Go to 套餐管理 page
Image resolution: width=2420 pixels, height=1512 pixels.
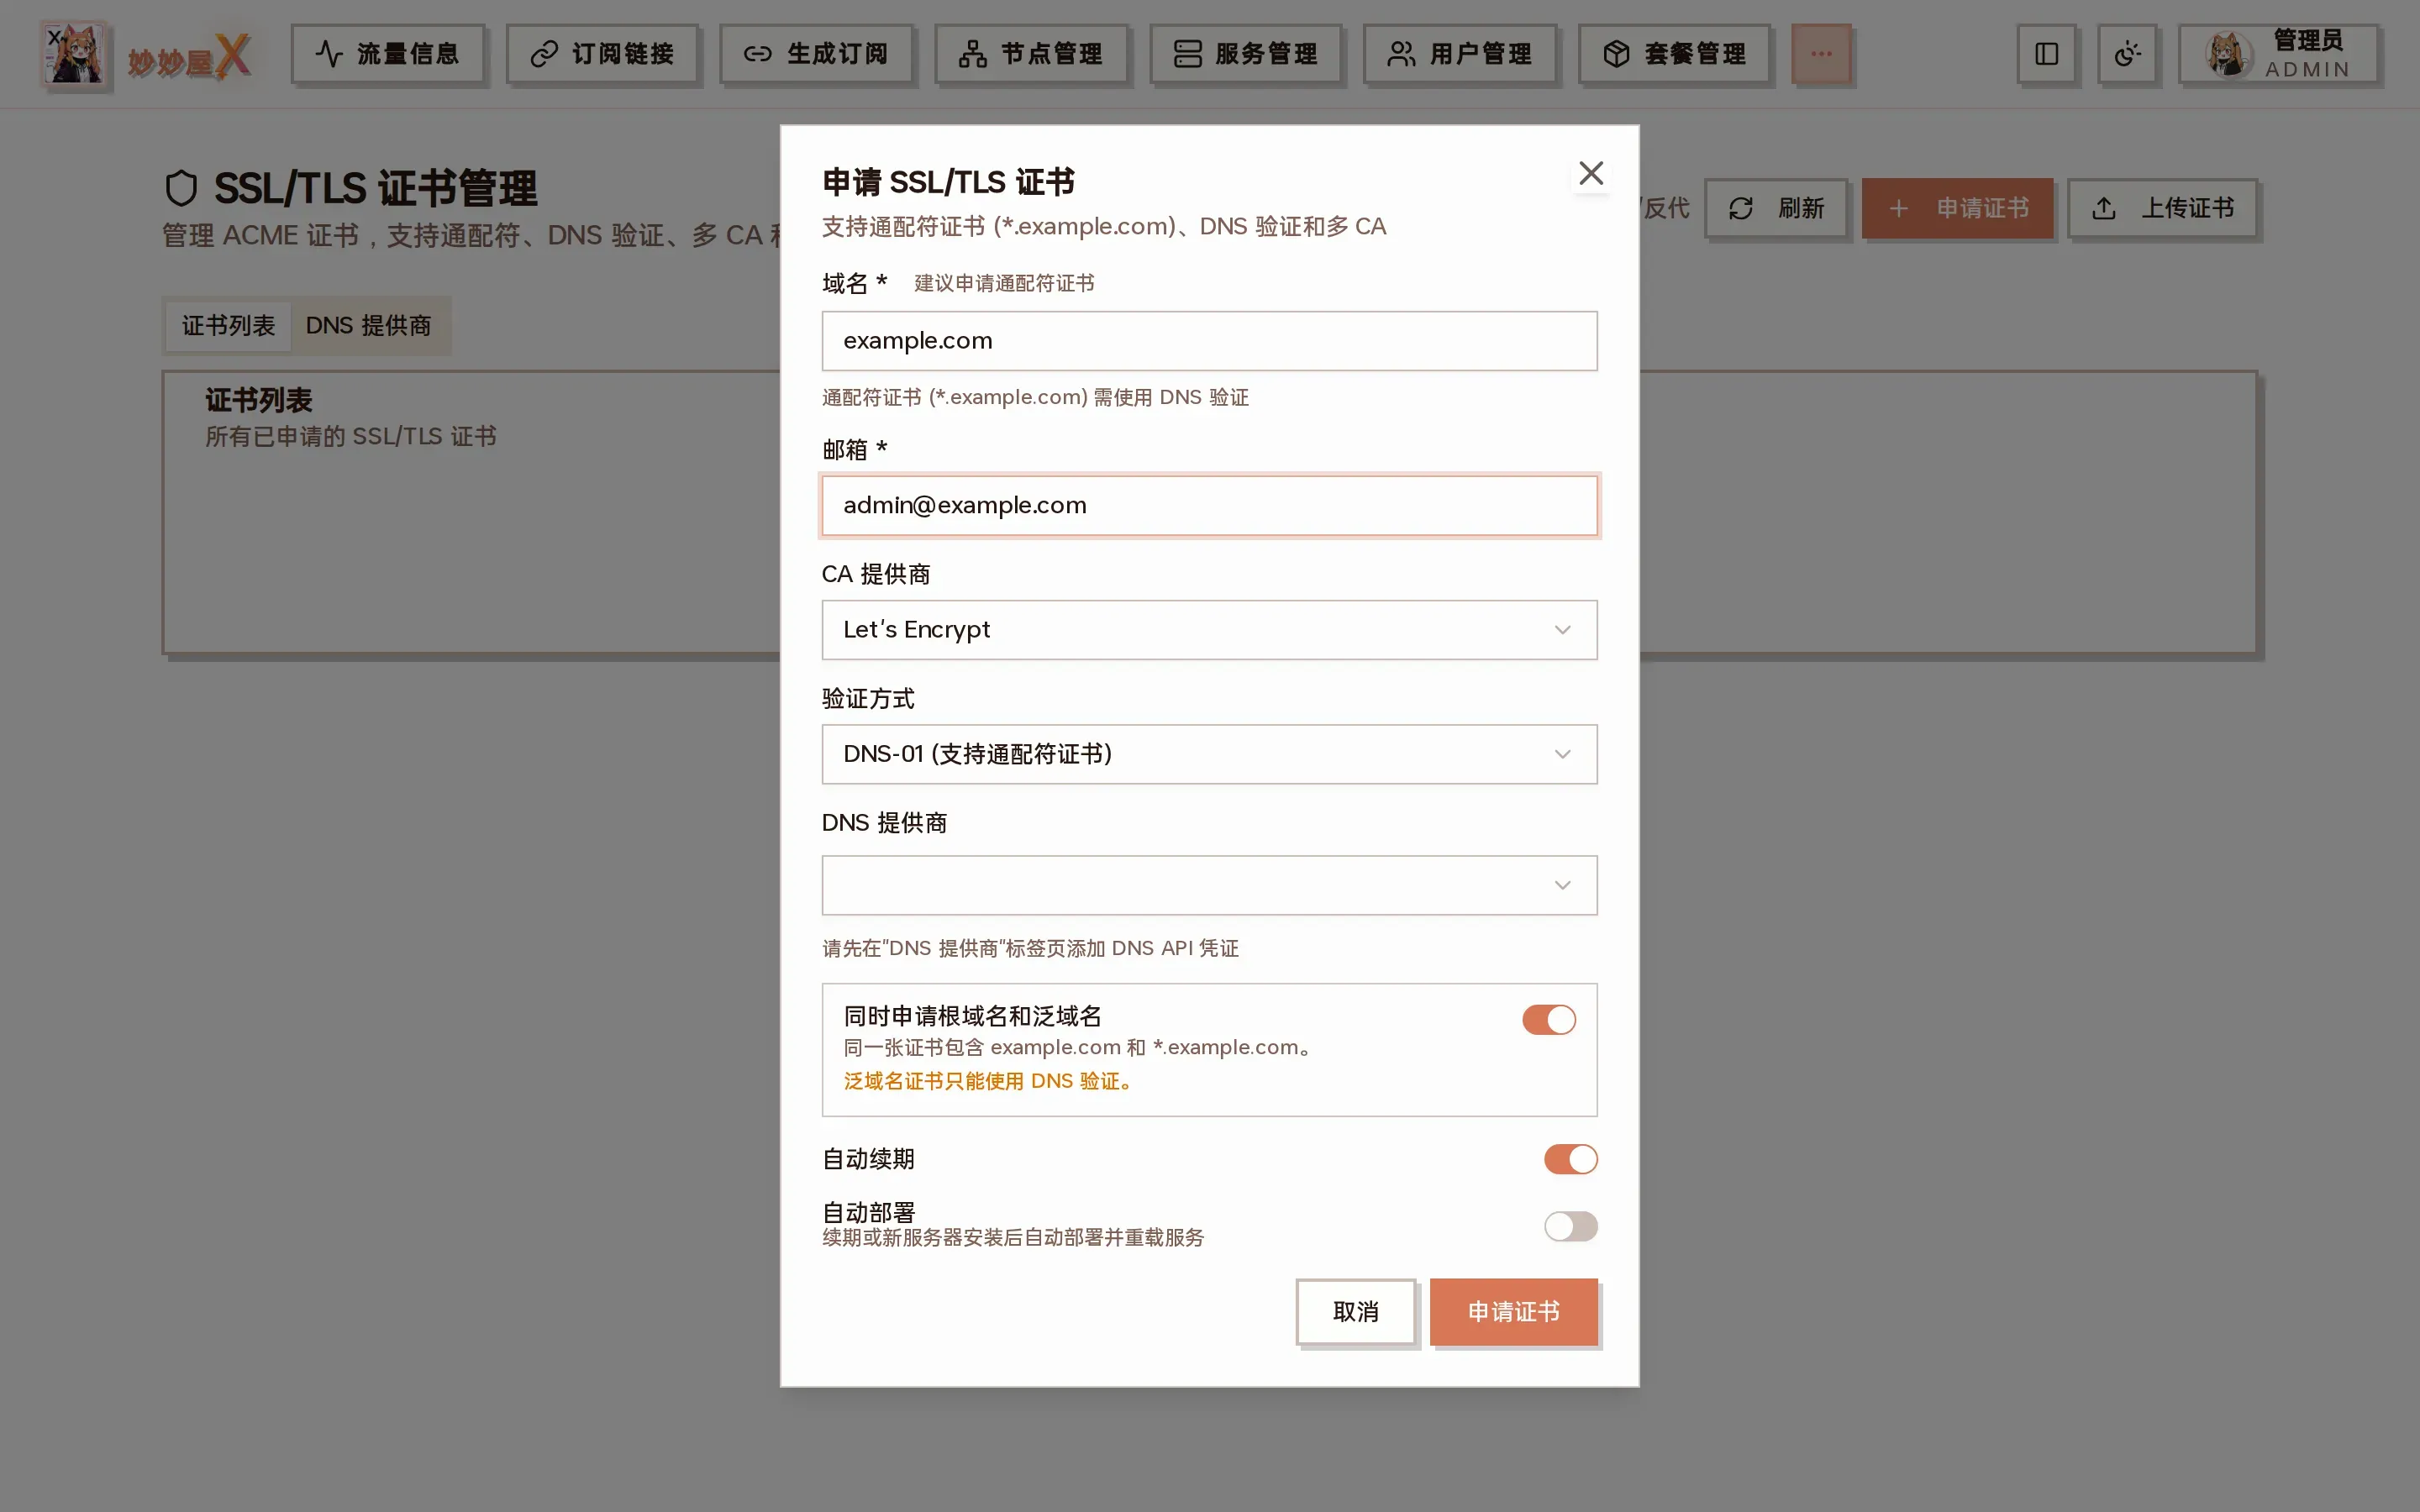point(1674,54)
